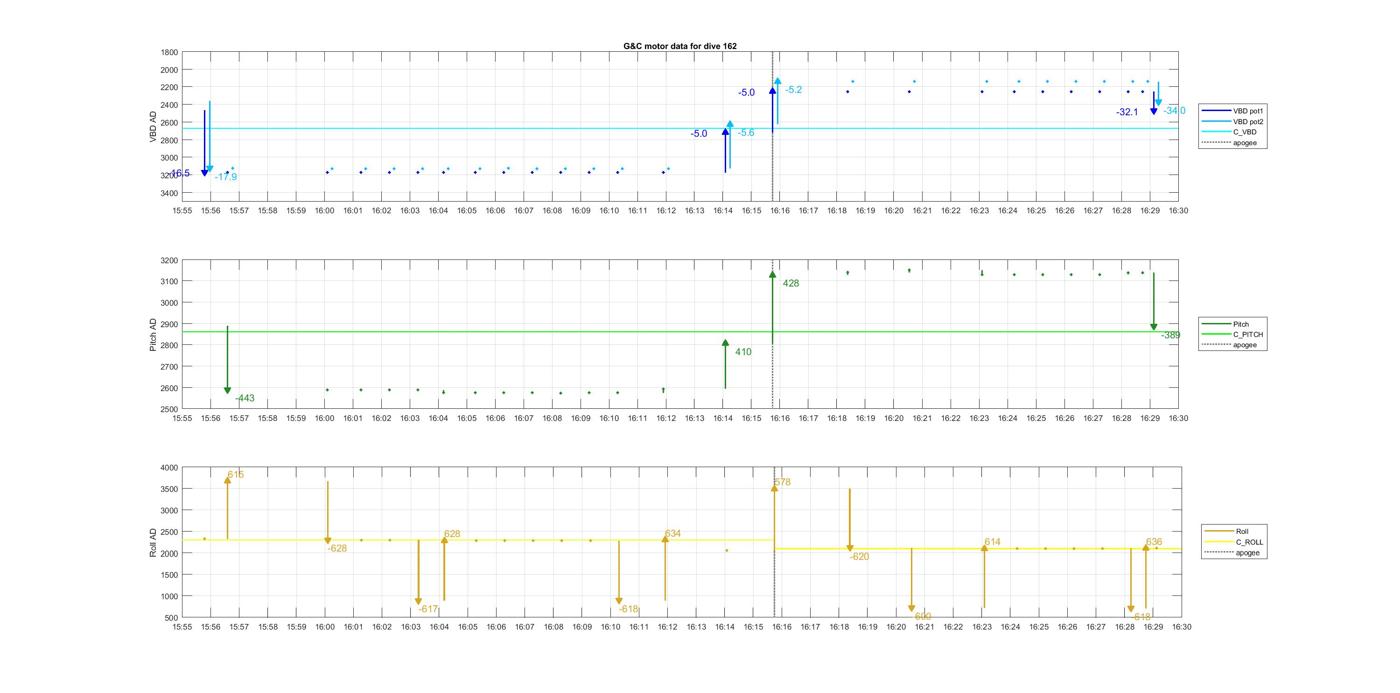Click the "614" roll data label
The width and height of the screenshot is (1400, 693).
pyautogui.click(x=992, y=542)
